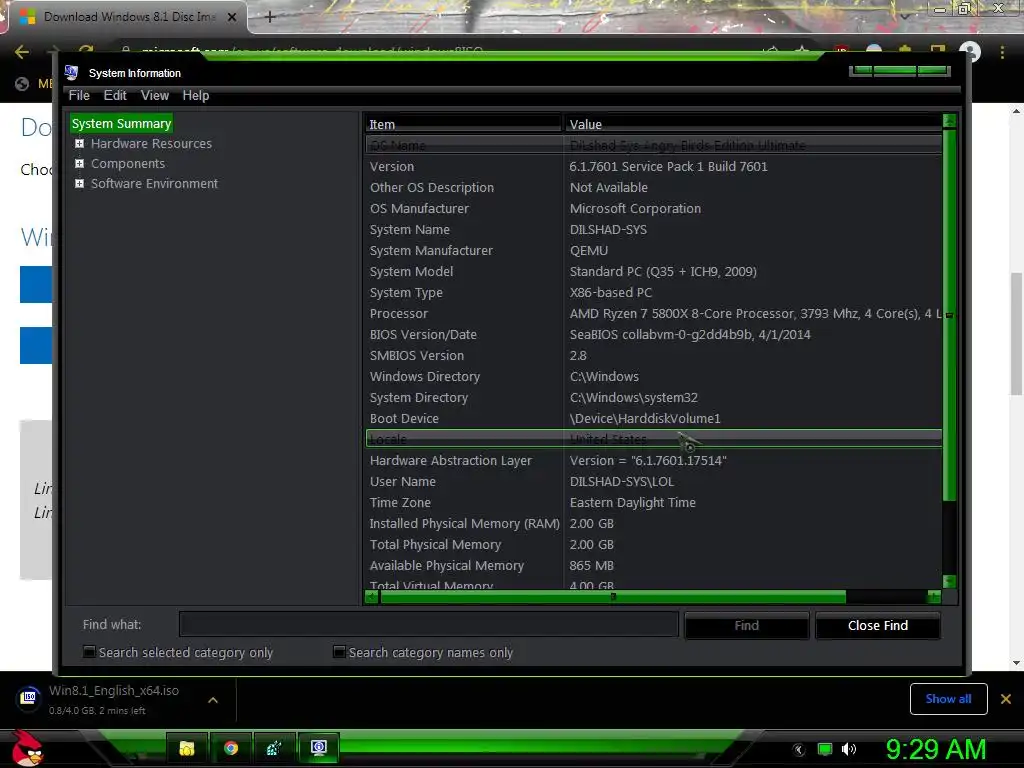
Task: Click the horizontal scroll-right arrow
Action: coord(934,596)
